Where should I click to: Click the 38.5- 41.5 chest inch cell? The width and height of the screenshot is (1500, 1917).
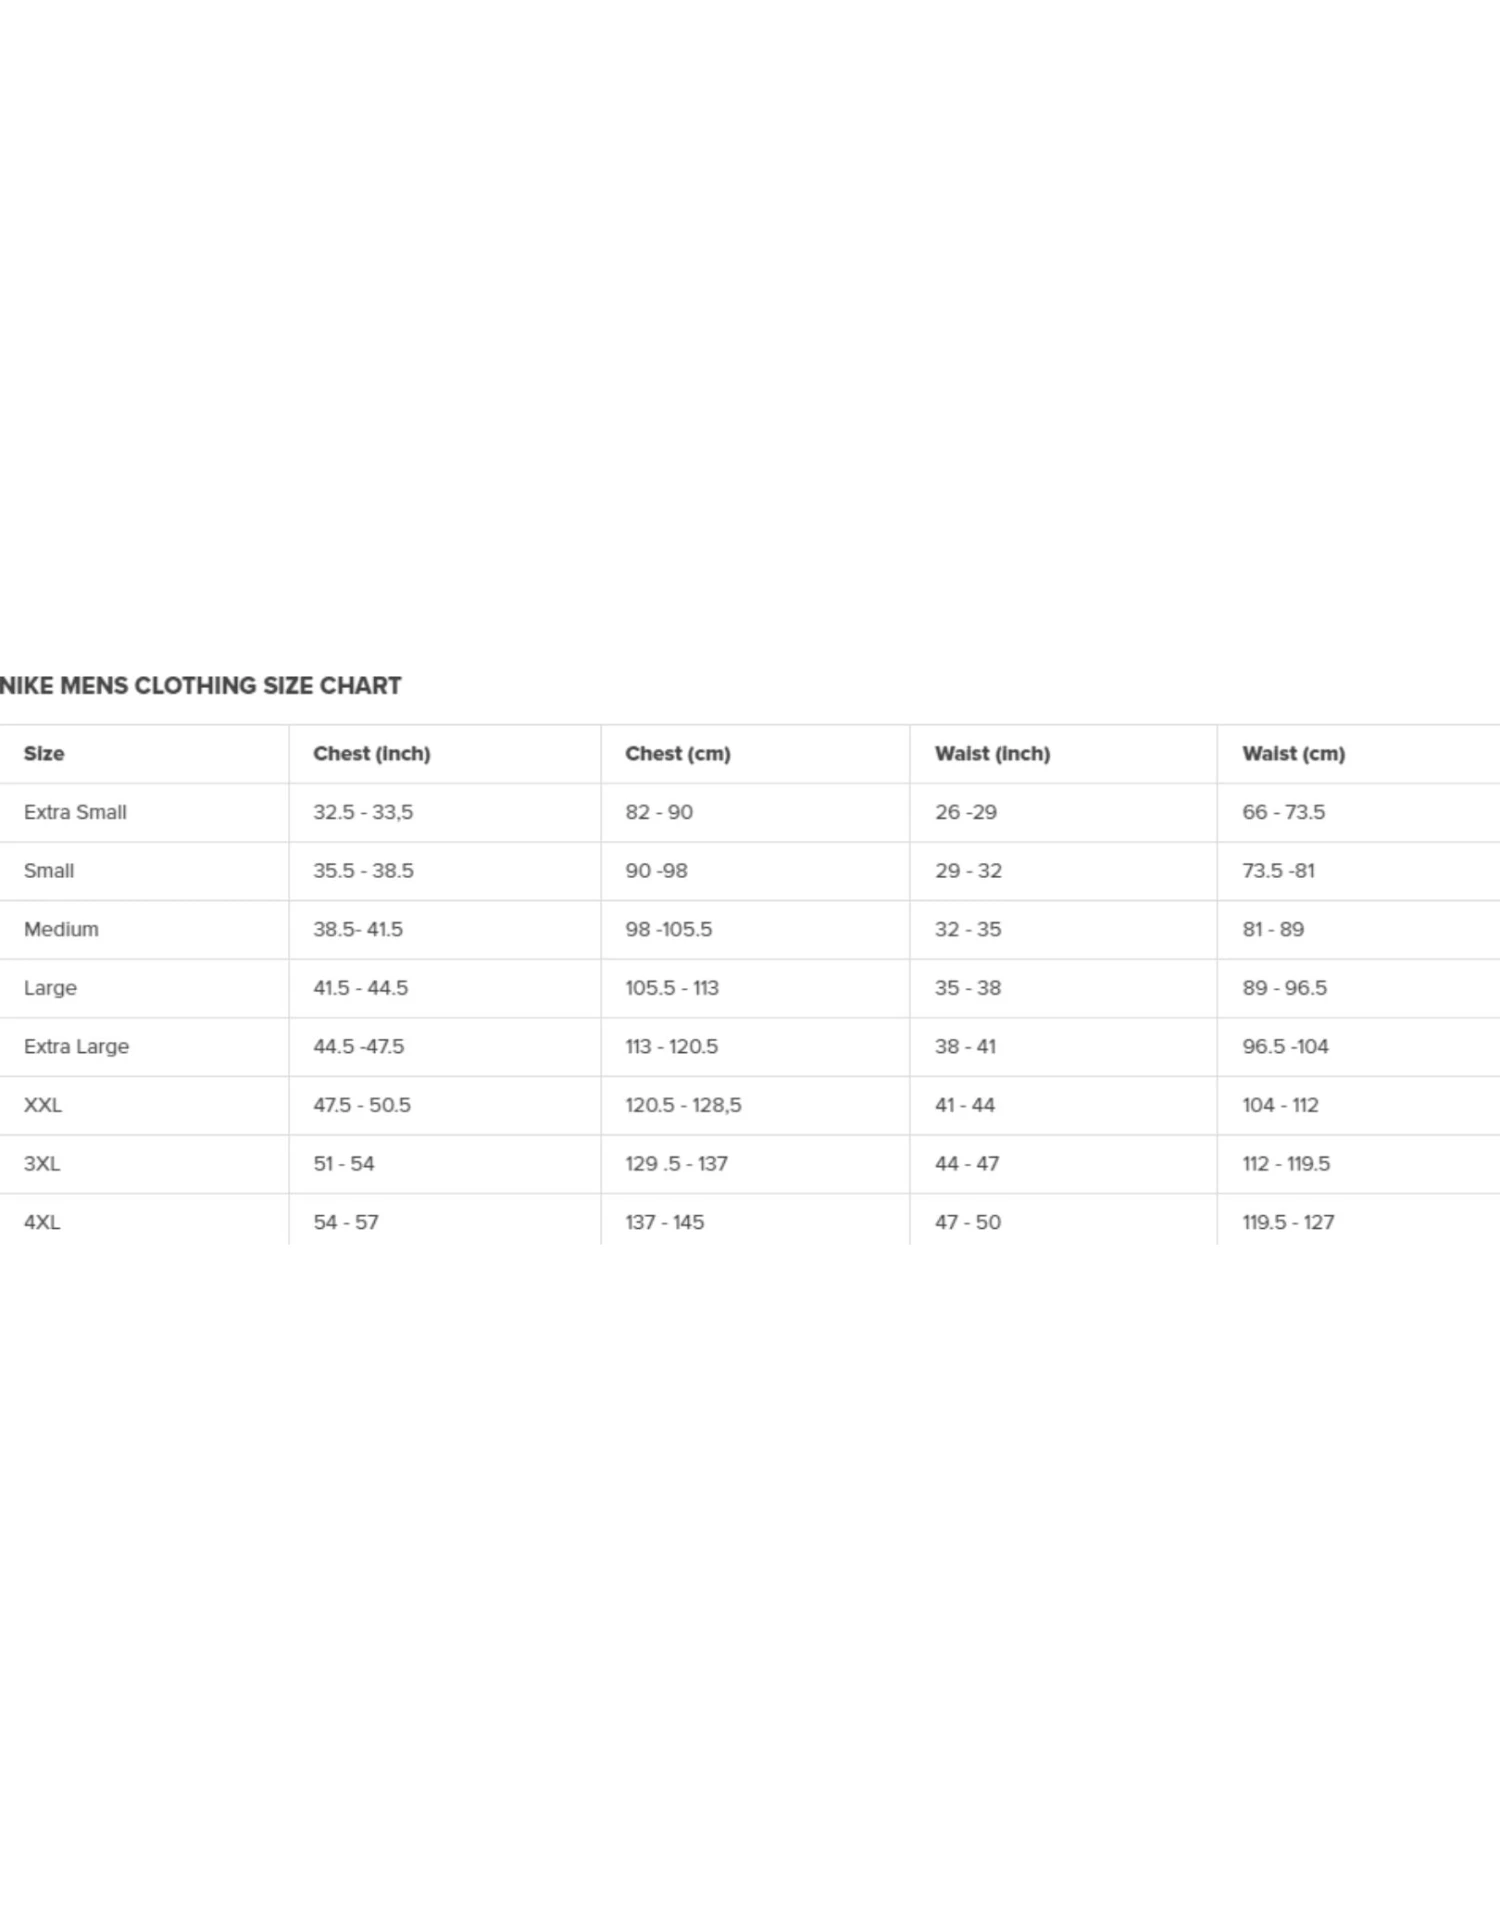[x=358, y=929]
